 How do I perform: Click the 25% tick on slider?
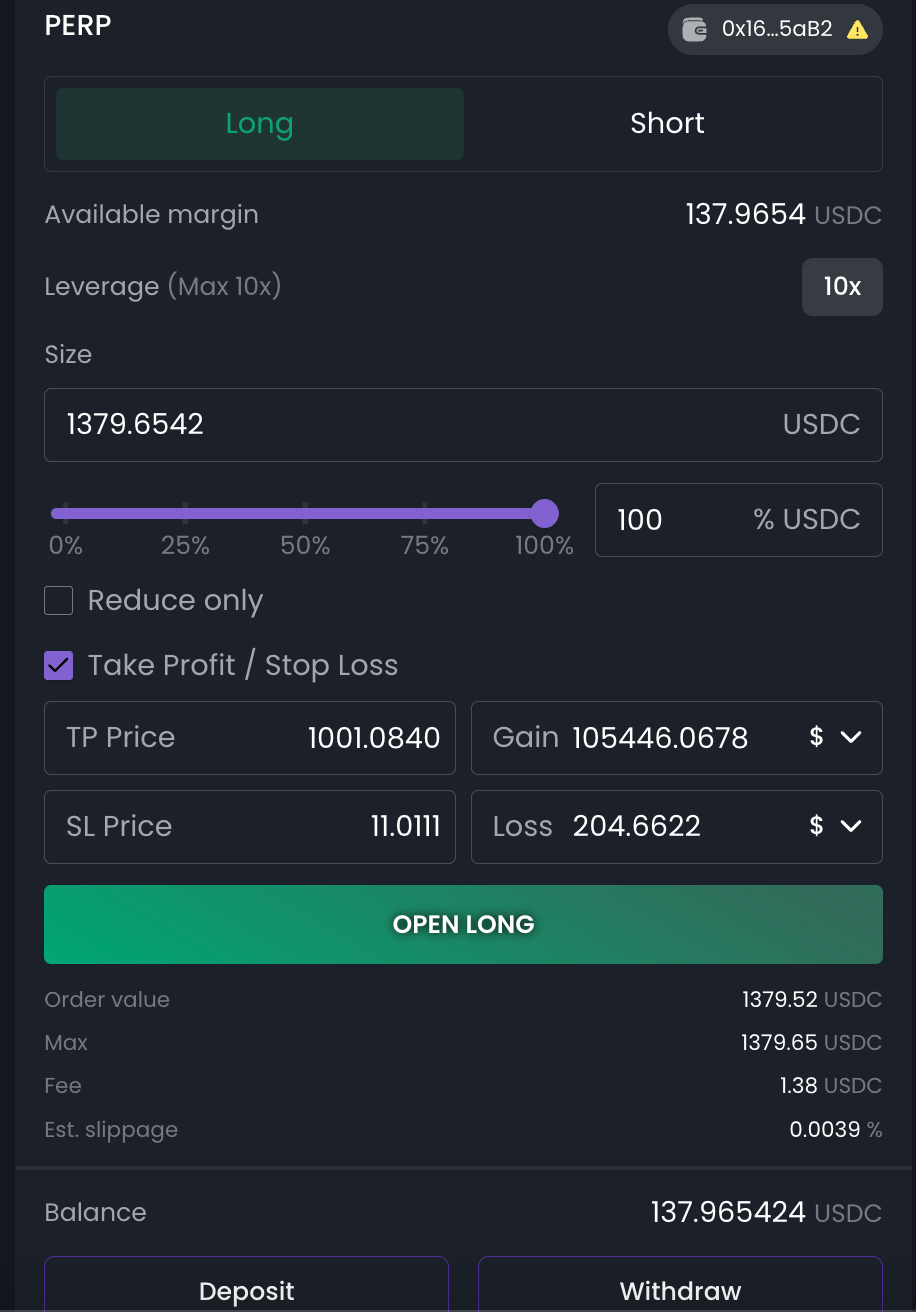click(x=186, y=514)
